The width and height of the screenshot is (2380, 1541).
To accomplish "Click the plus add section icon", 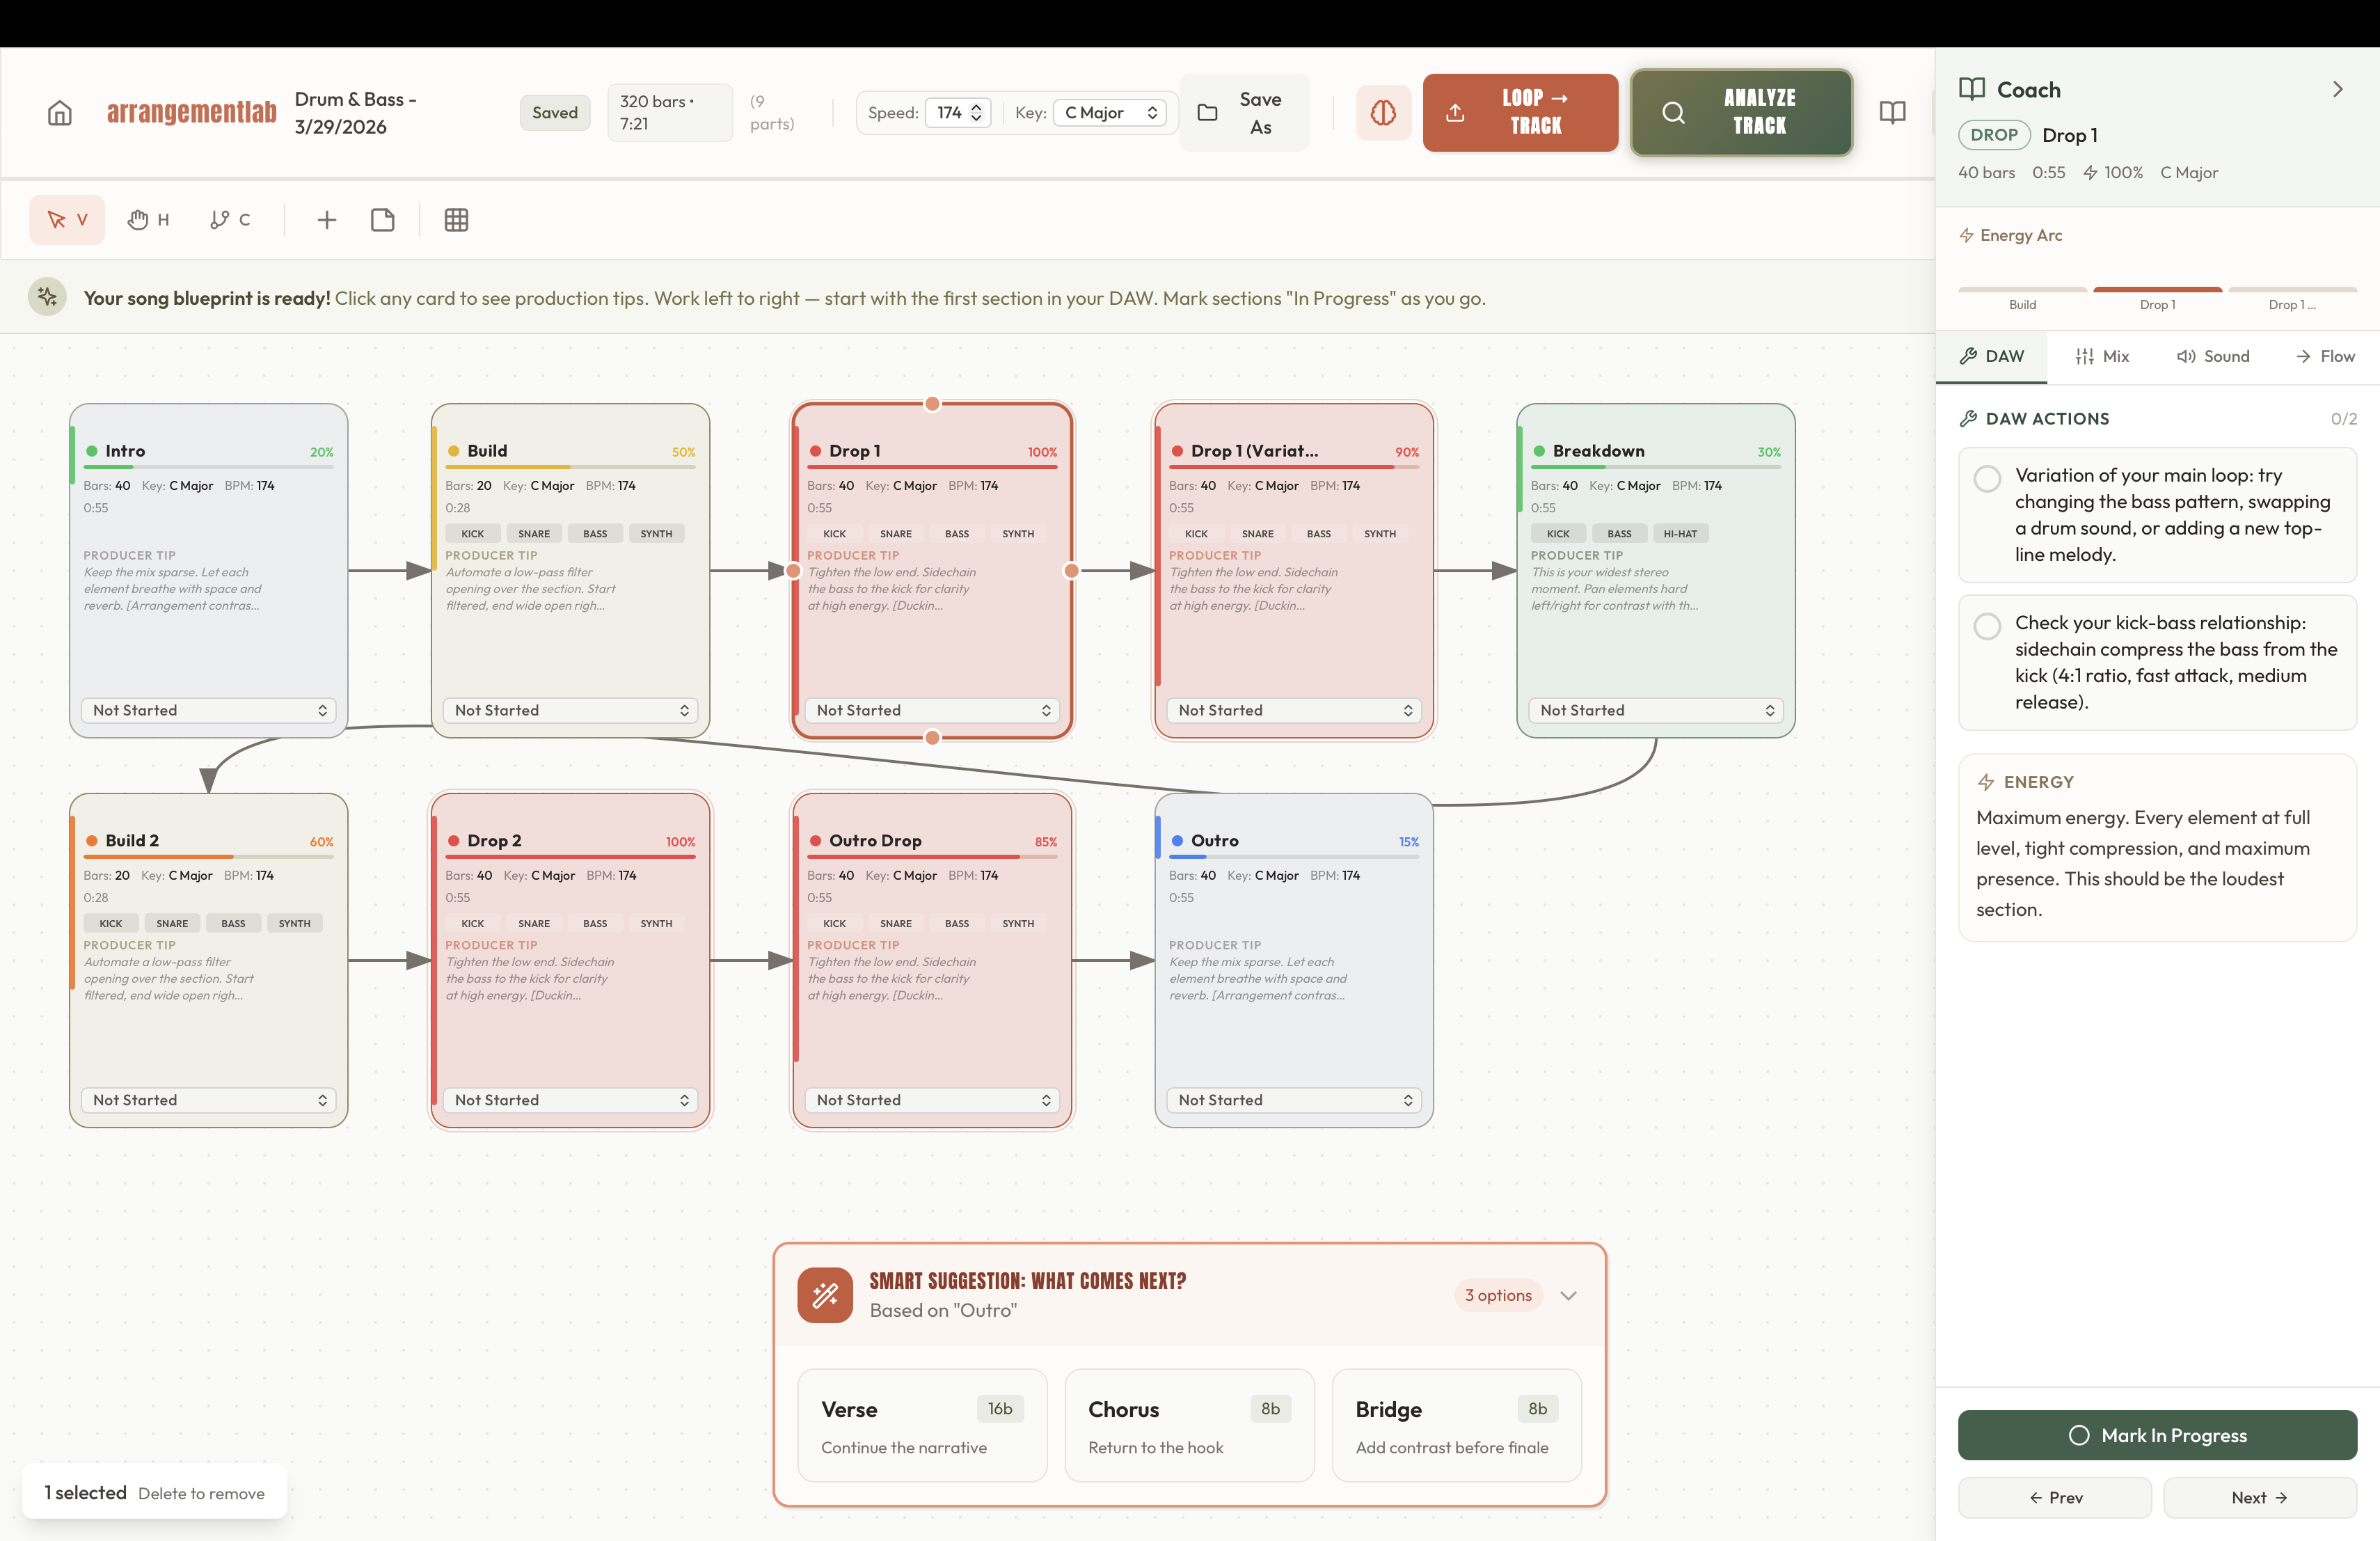I will (x=327, y=220).
